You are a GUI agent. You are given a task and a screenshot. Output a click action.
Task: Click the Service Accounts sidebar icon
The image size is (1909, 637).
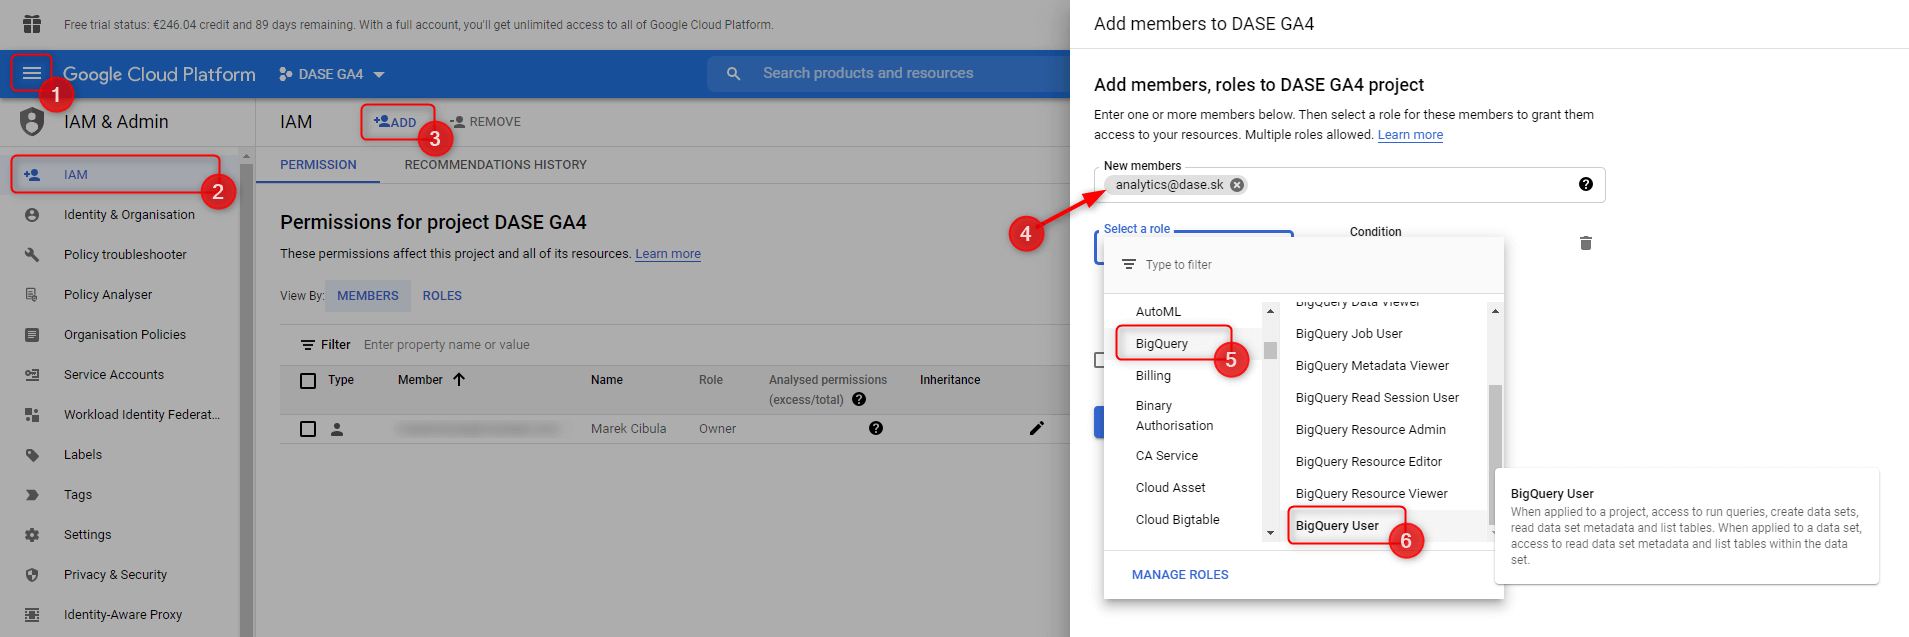32,375
